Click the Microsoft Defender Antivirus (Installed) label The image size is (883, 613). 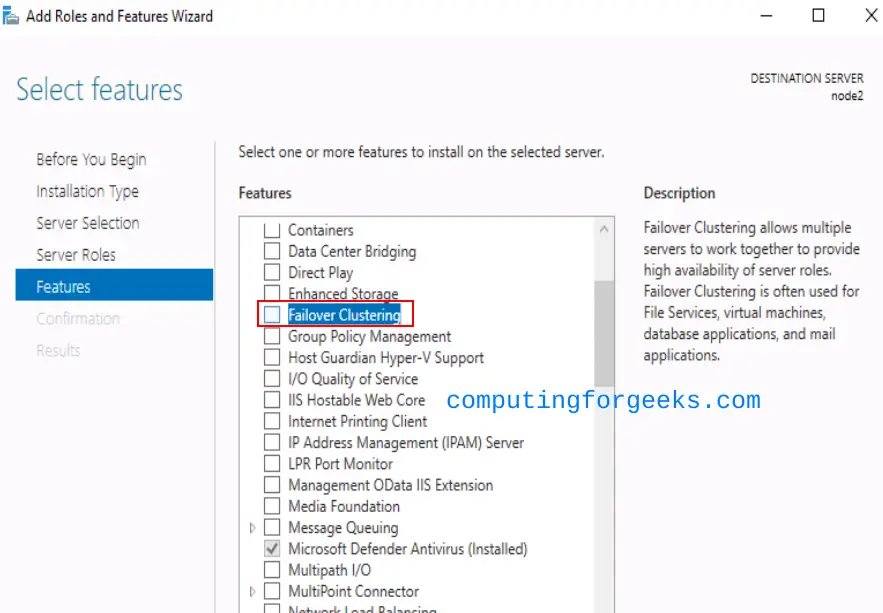point(408,549)
